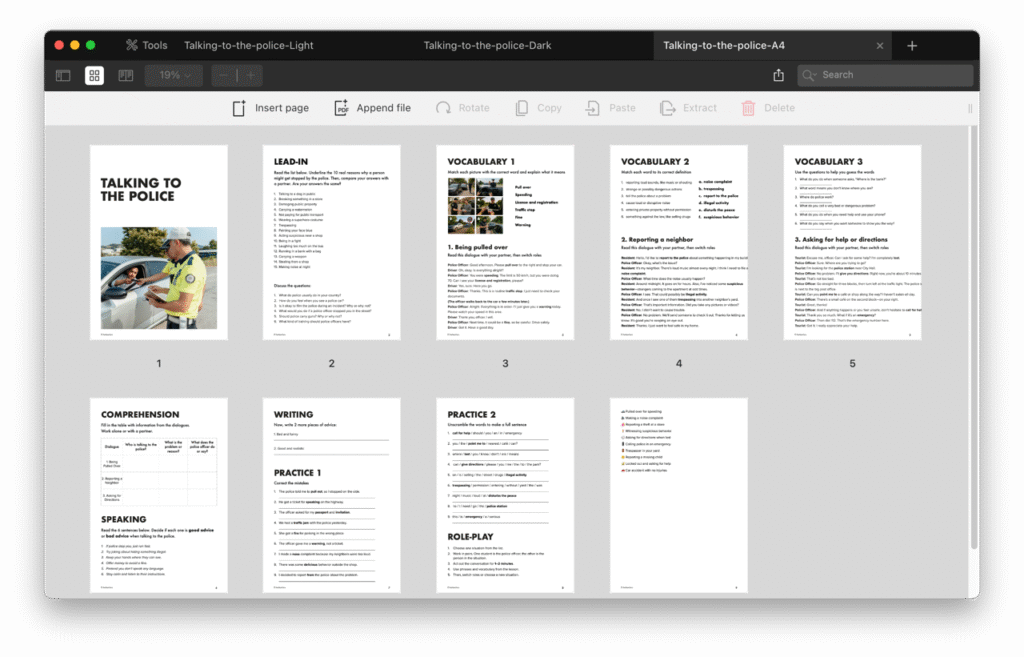
Task: Close the Talking-to-the-police-A4 tab
Action: [880, 46]
